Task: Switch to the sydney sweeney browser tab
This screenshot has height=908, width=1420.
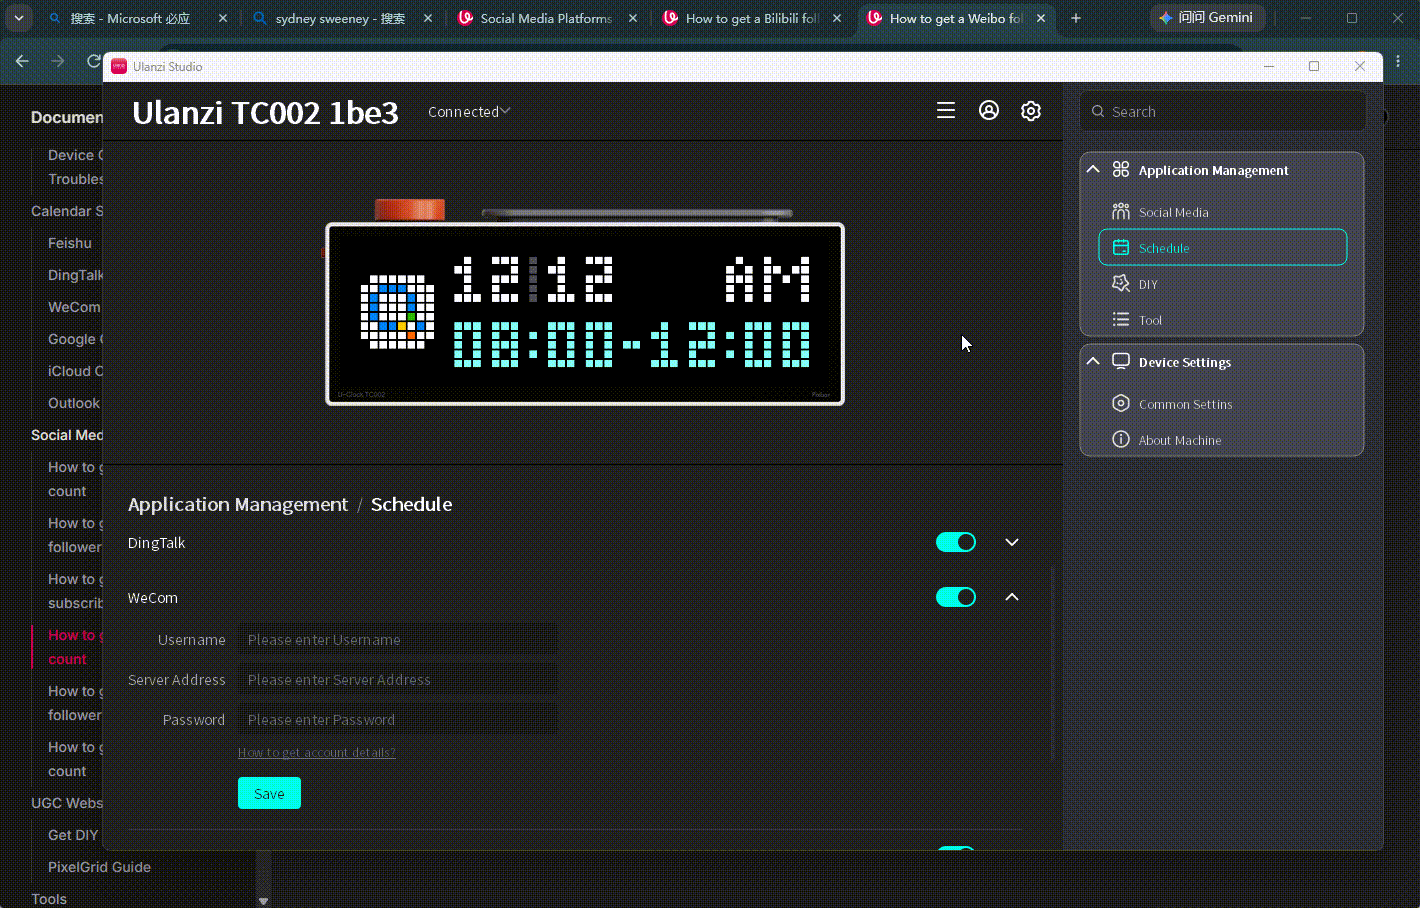Action: (x=342, y=18)
